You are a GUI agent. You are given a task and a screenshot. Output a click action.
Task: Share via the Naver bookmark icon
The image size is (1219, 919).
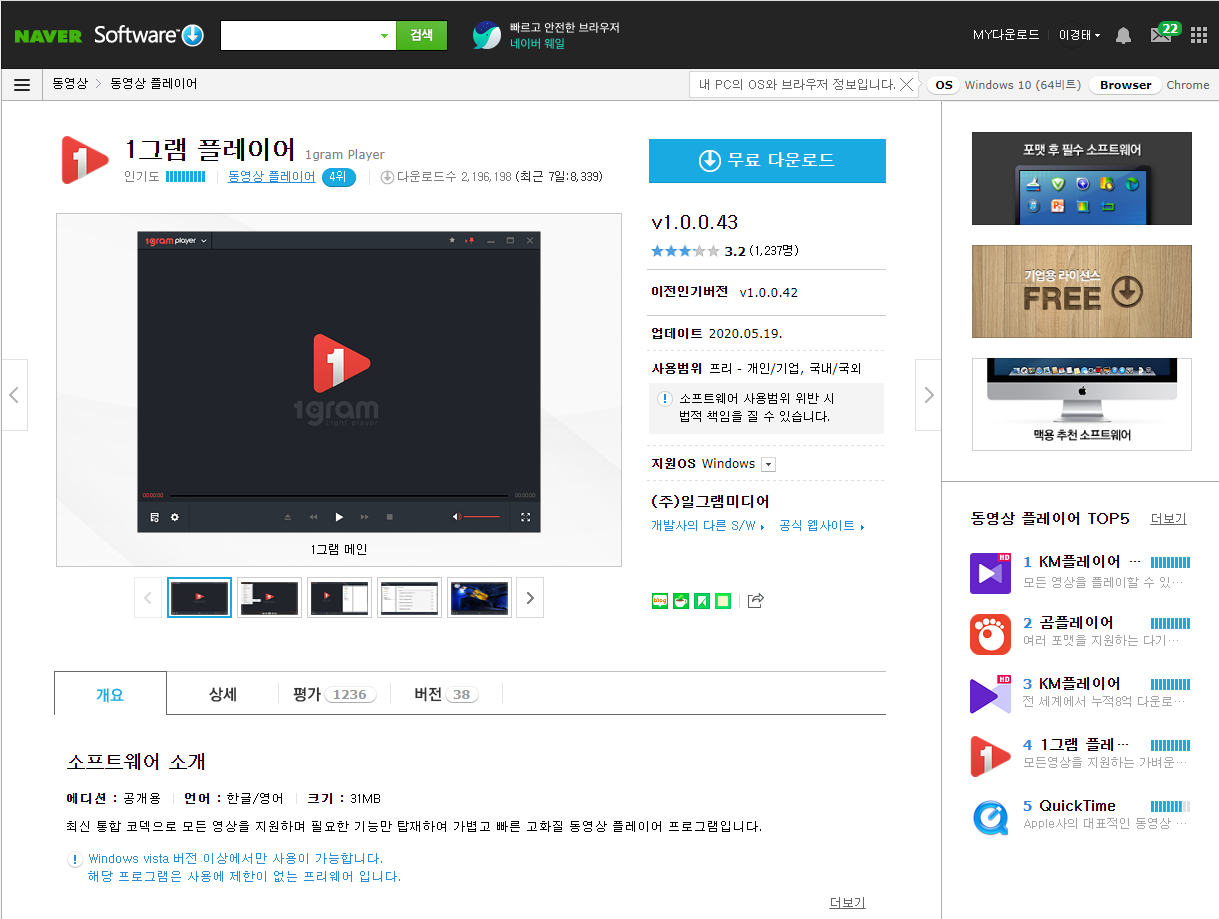tap(702, 601)
